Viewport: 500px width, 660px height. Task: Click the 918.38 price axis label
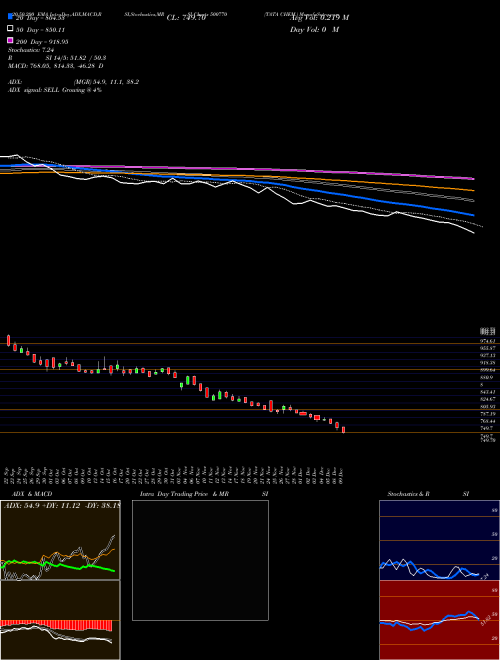point(488,362)
